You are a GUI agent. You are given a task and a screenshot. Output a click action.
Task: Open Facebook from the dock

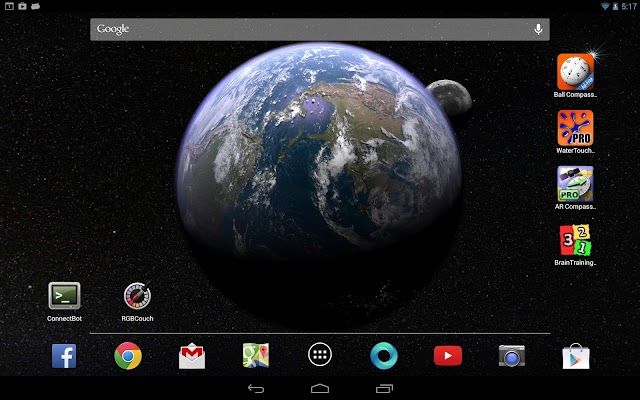click(64, 356)
